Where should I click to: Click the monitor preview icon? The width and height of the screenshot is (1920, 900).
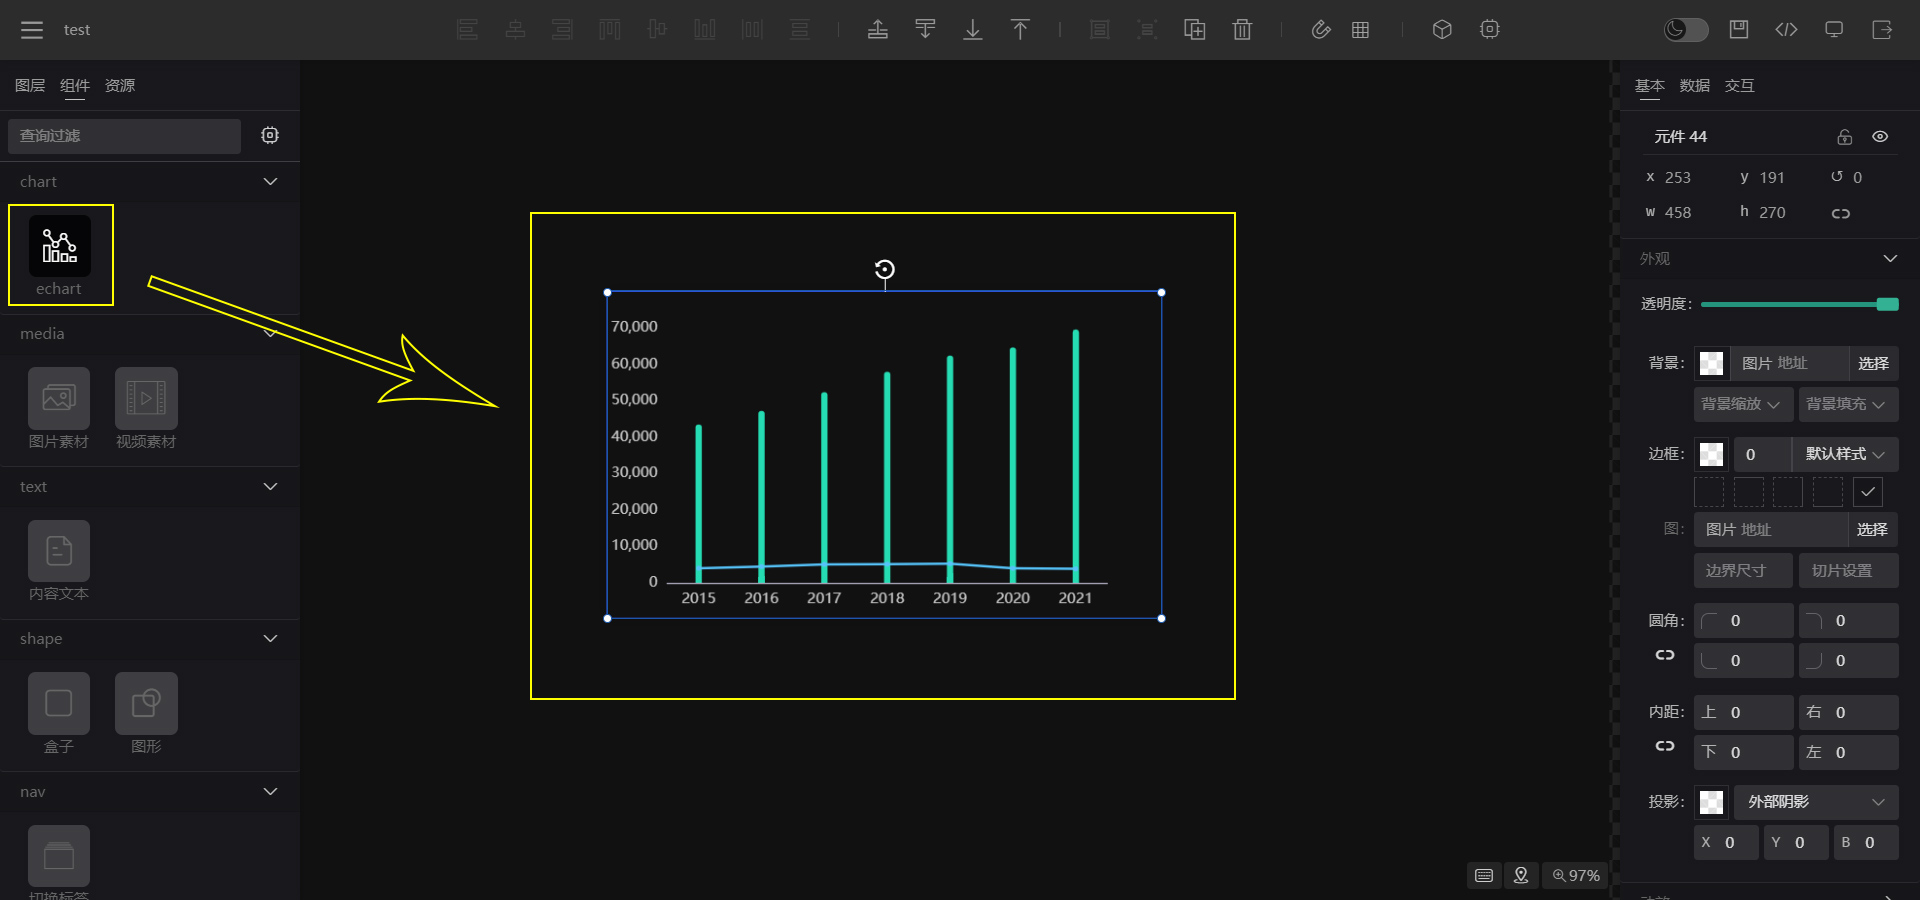click(x=1834, y=30)
